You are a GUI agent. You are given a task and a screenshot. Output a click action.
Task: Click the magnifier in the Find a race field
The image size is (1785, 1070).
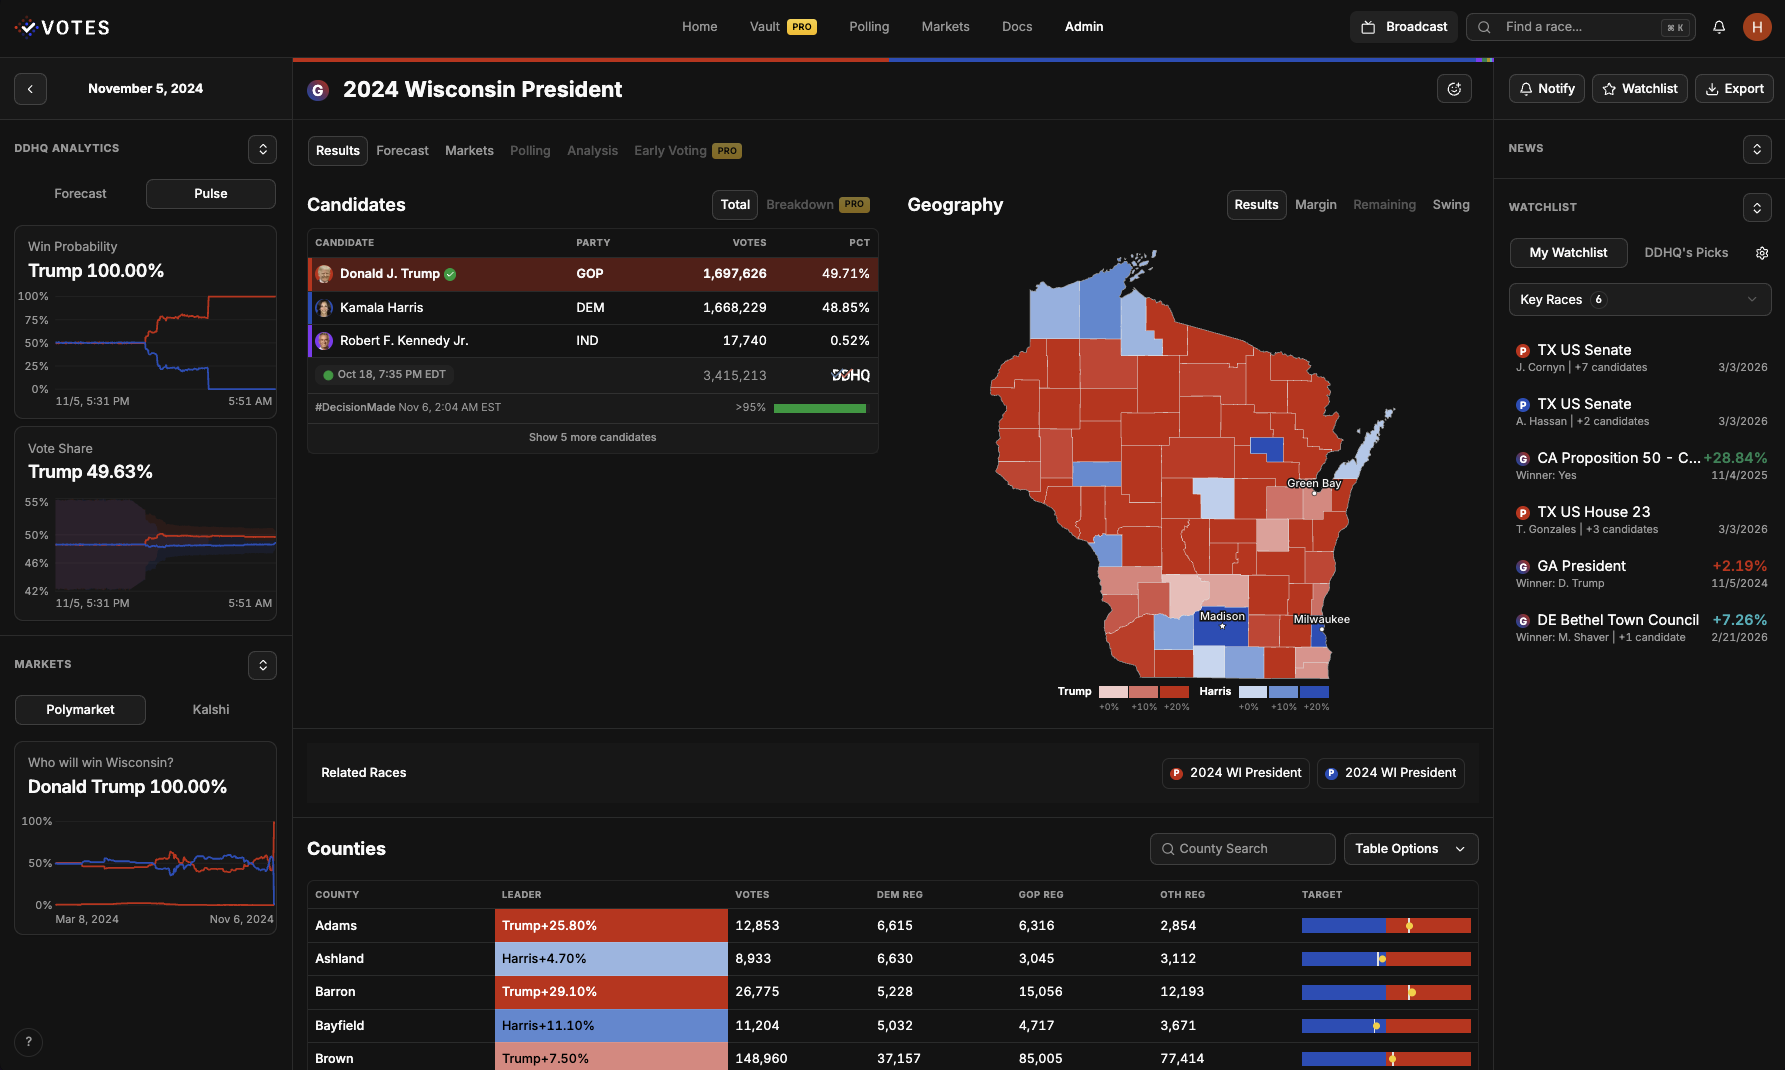(1483, 27)
